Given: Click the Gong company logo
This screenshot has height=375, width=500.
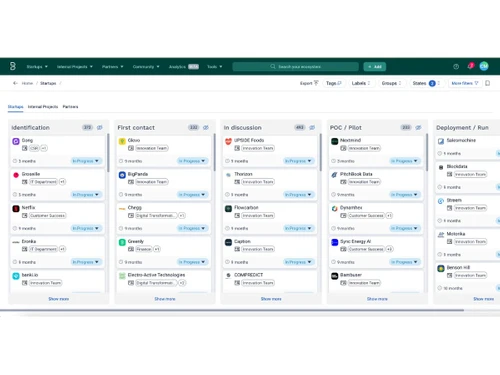Looking at the screenshot, I should tap(16, 141).
